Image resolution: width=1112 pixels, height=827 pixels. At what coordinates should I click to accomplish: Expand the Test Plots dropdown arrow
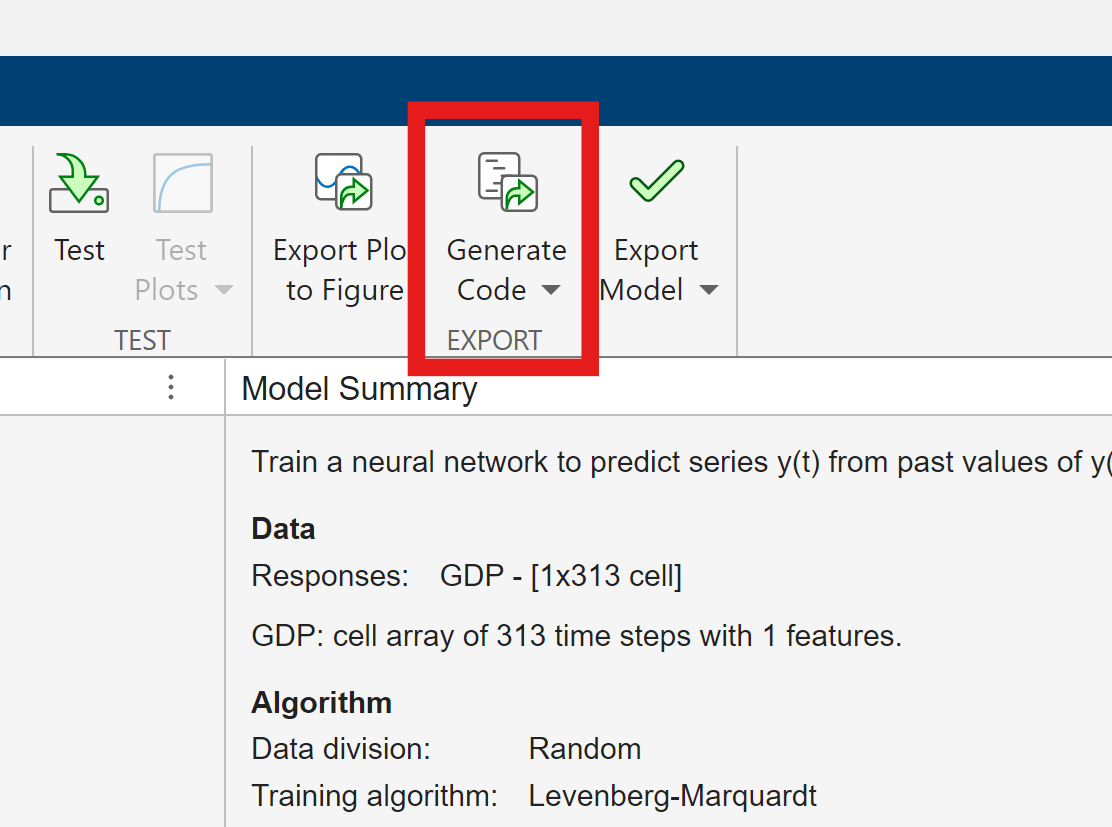coord(224,291)
